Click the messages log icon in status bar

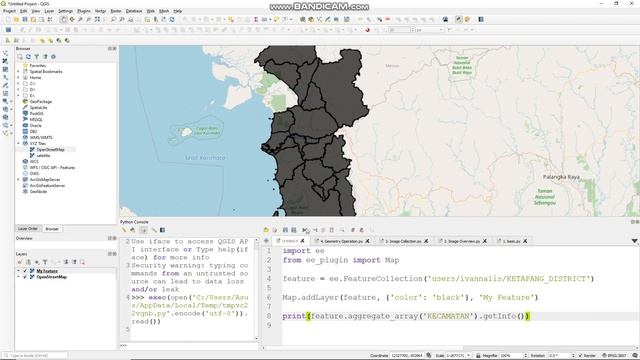coord(635,356)
